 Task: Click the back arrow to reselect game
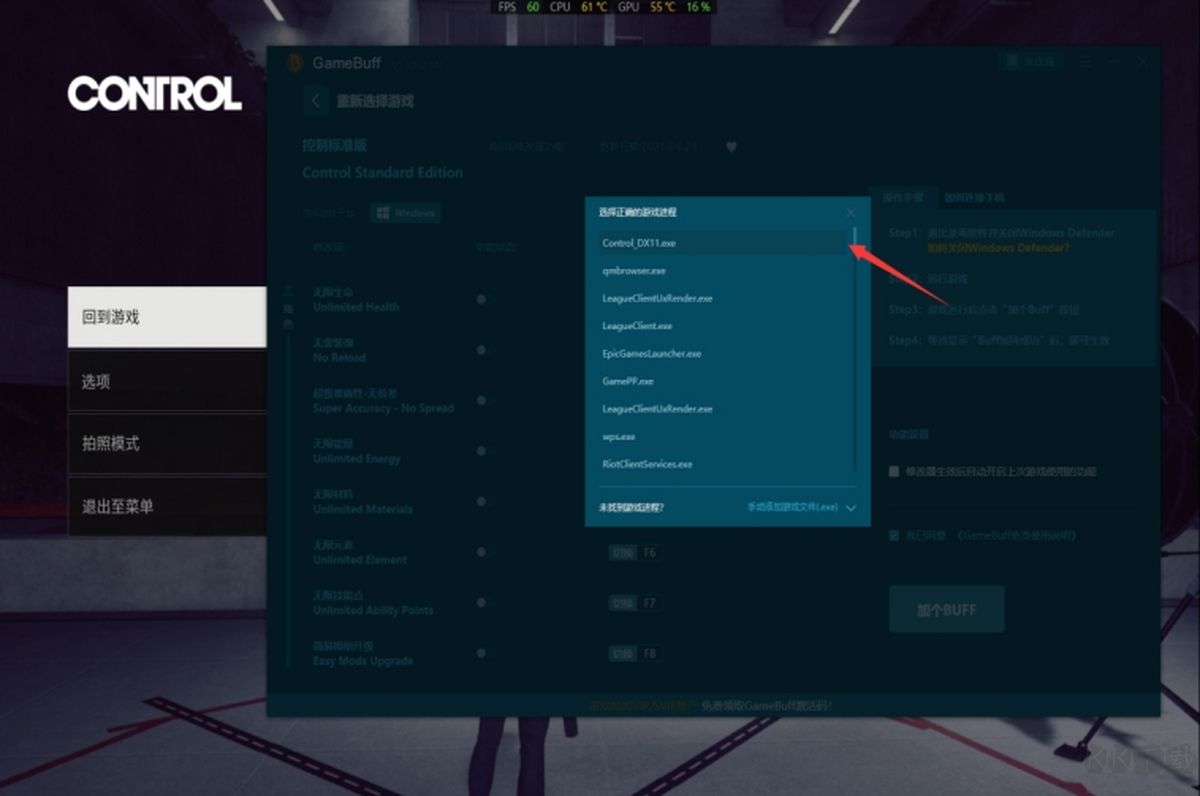pos(316,101)
